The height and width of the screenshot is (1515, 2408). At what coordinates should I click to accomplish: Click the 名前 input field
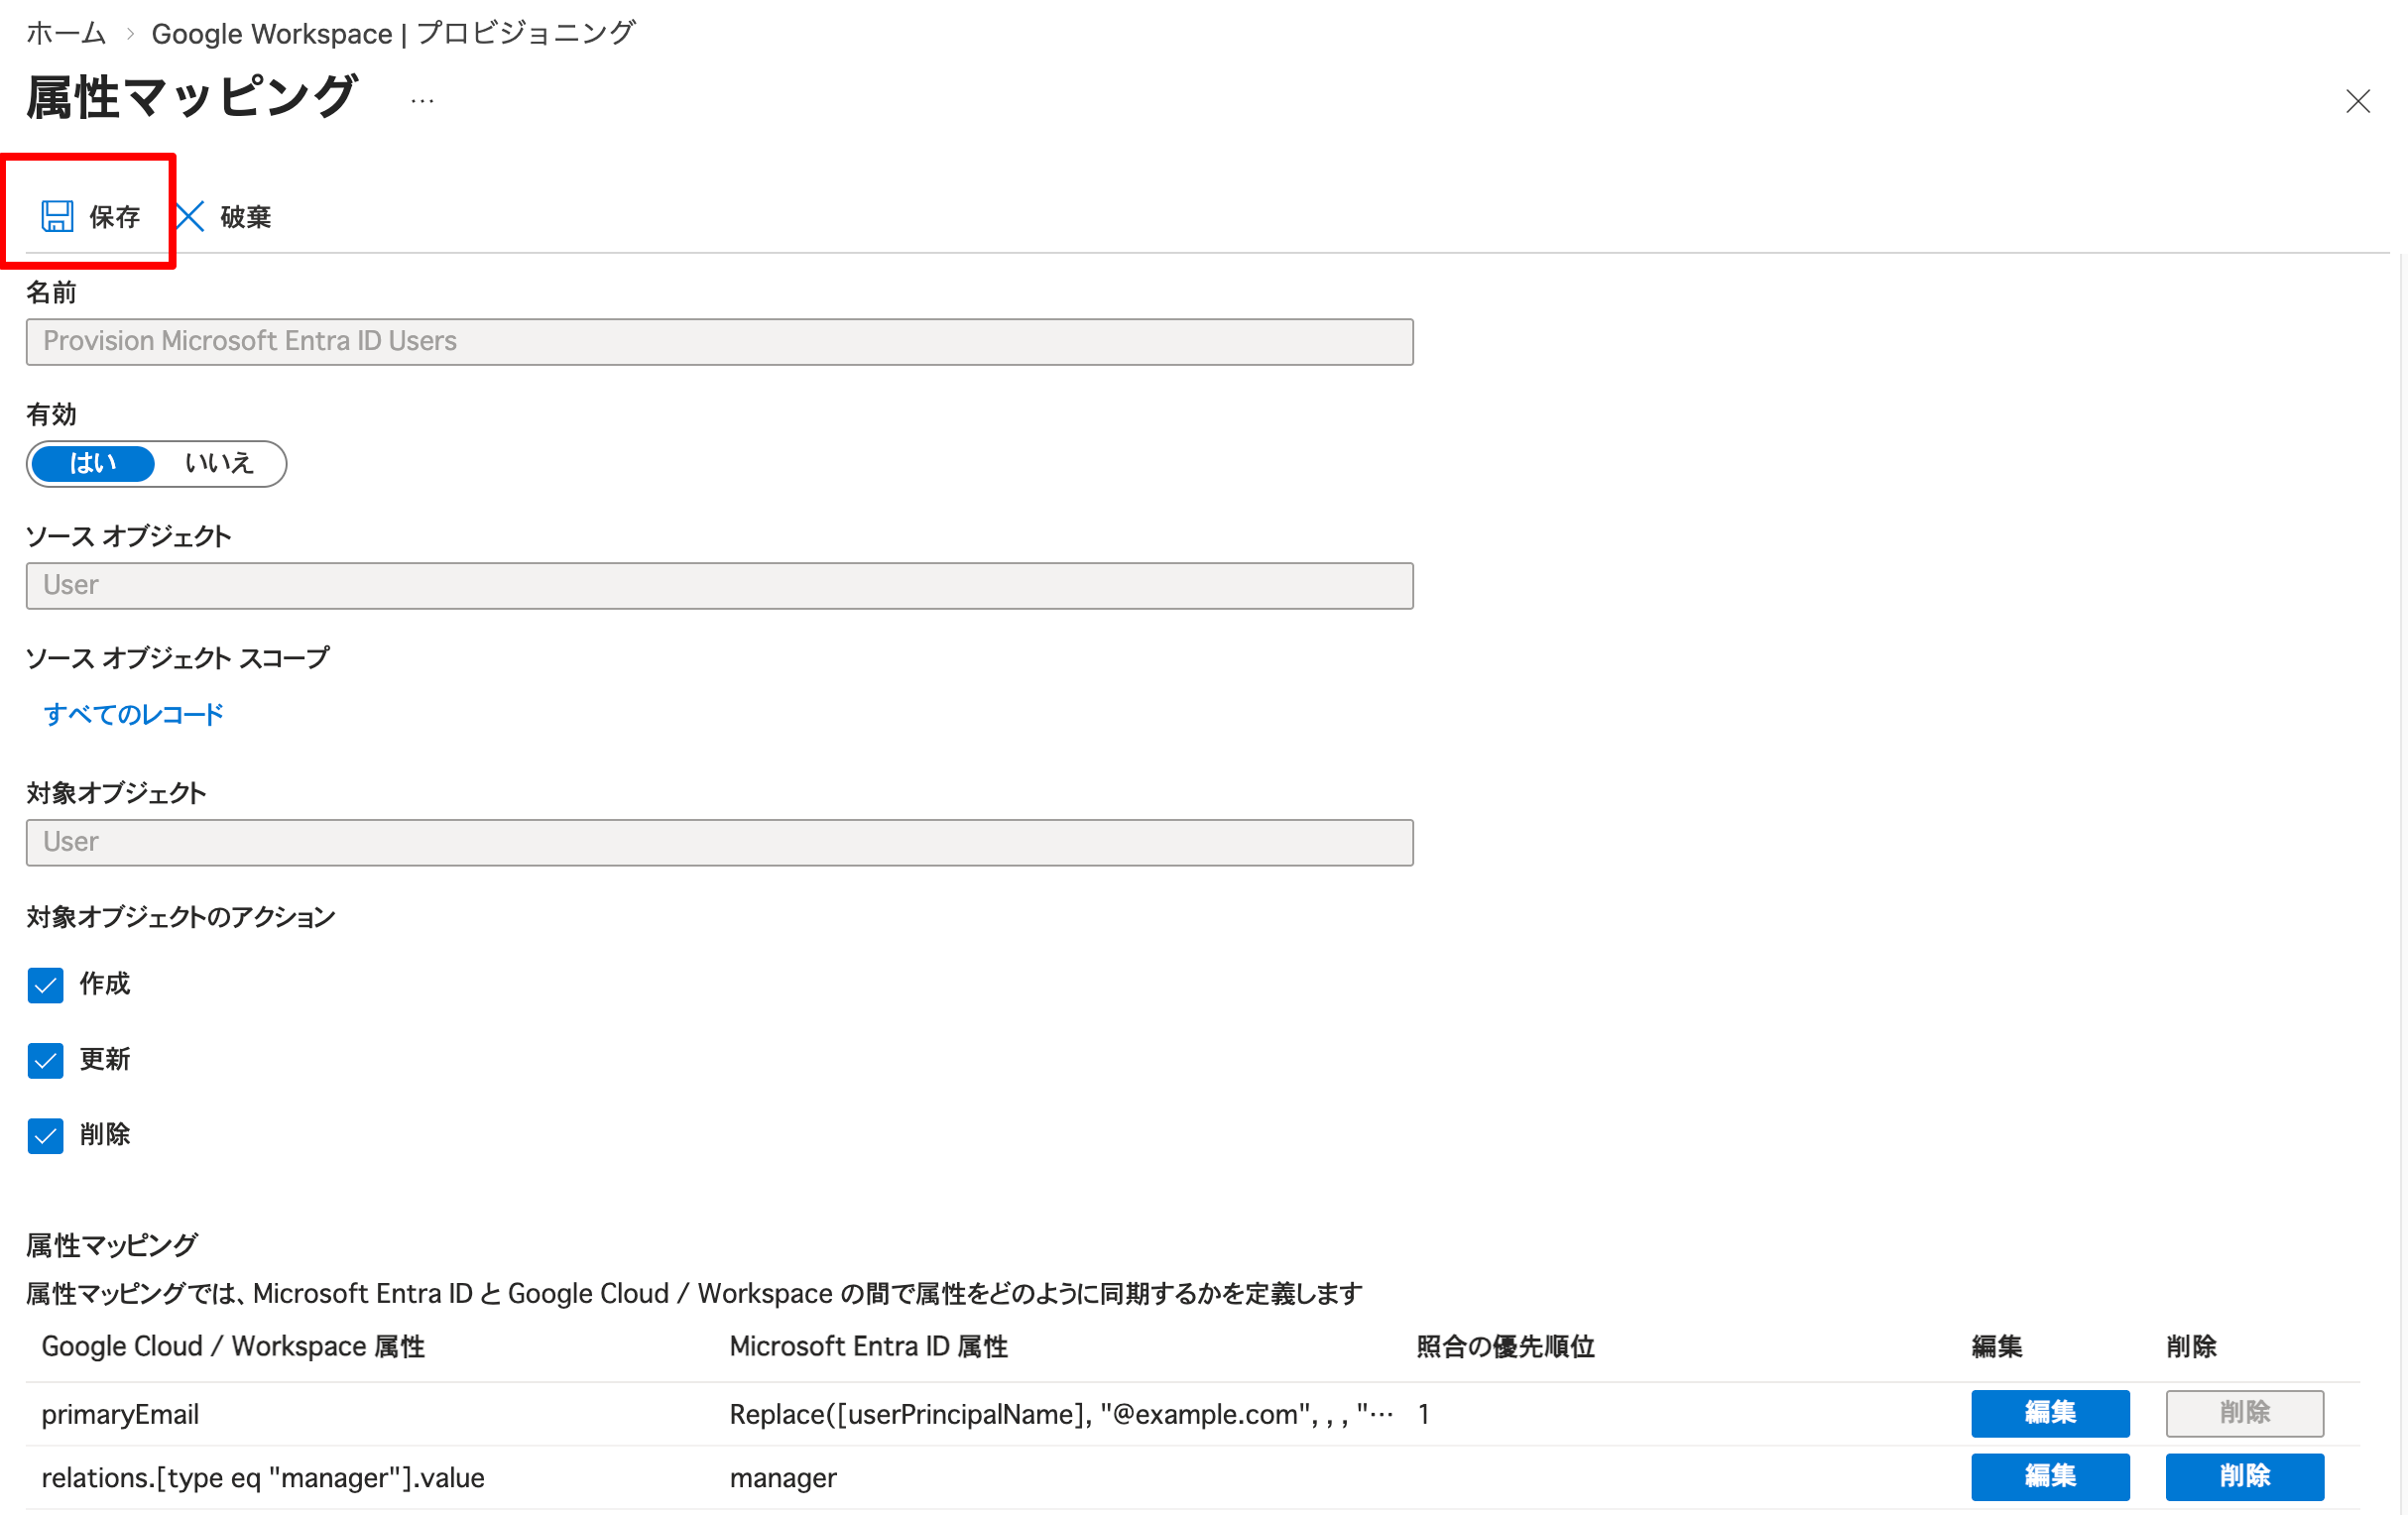(719, 341)
